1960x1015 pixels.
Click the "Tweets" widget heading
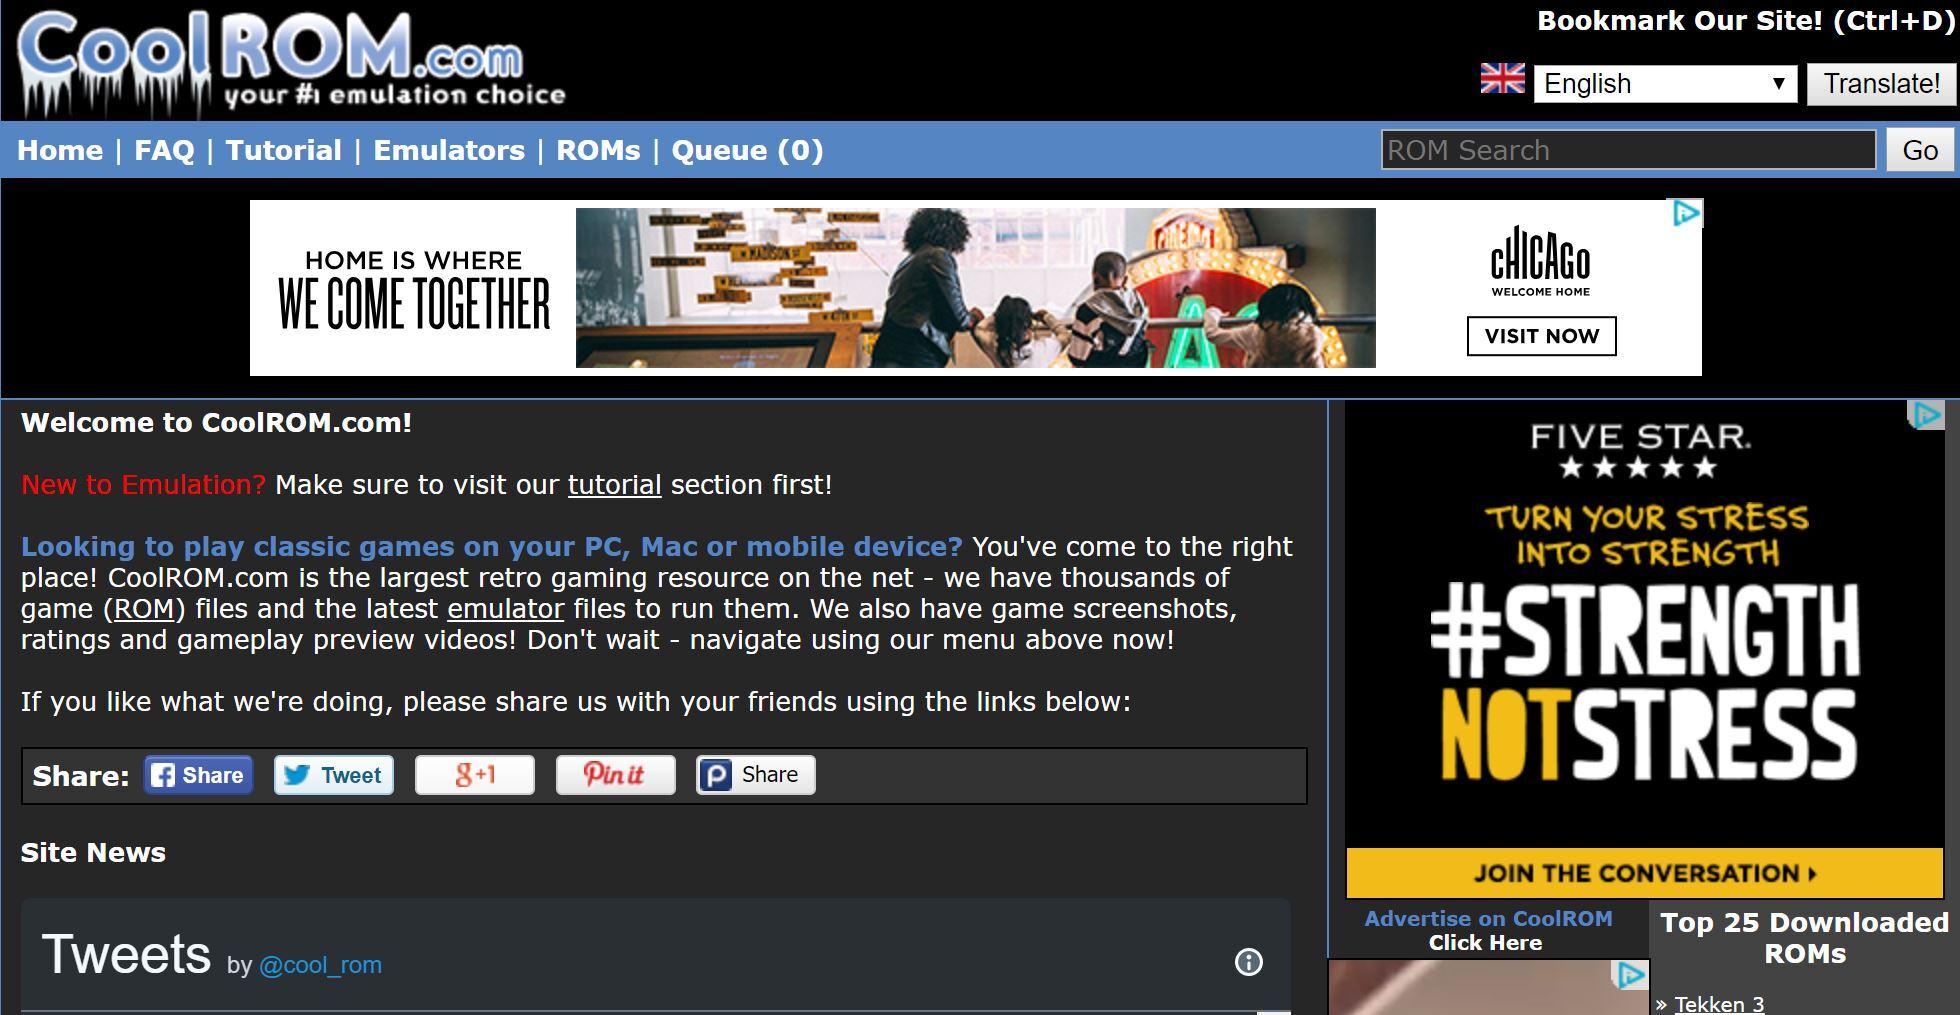(126, 955)
